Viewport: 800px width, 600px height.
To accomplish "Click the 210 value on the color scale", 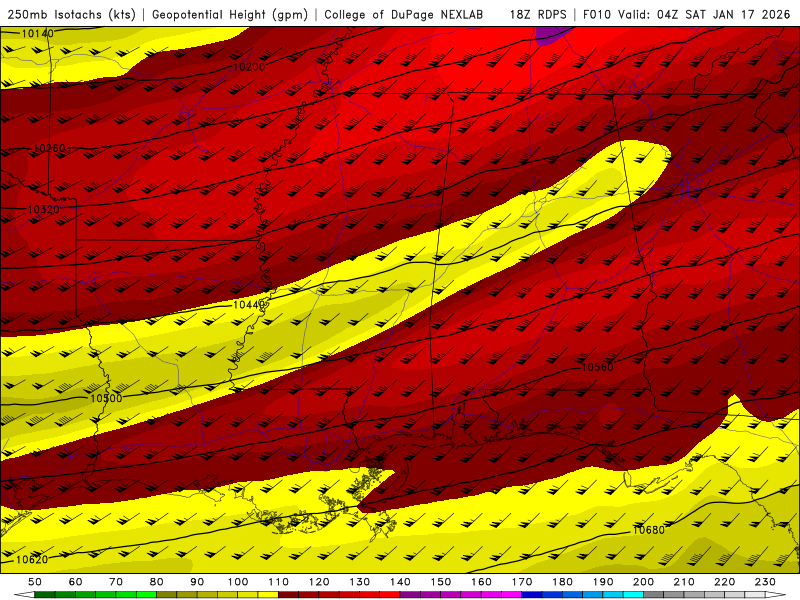I will pos(684,582).
